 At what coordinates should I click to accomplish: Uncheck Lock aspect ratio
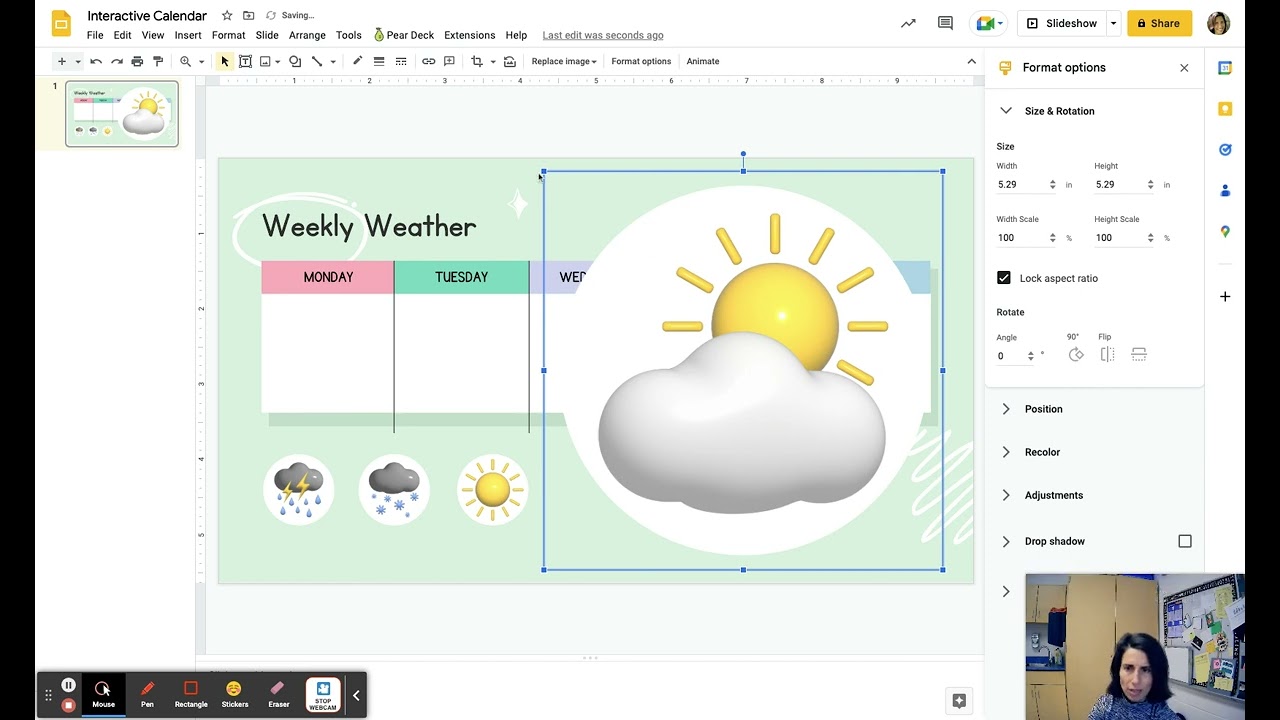coord(1004,278)
